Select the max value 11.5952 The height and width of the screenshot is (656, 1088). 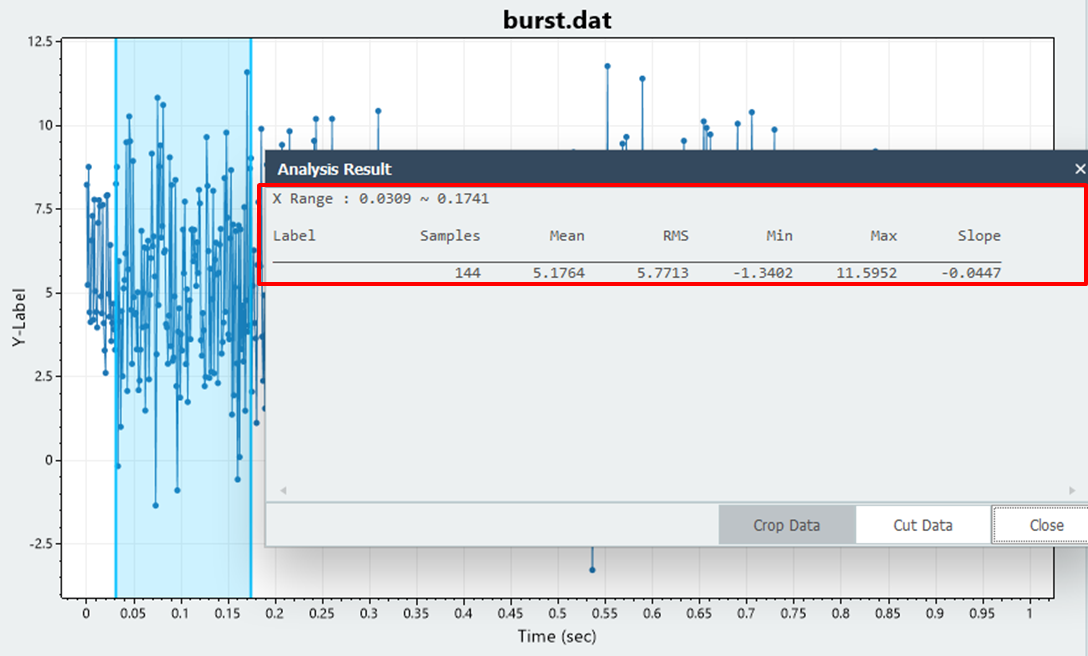coord(866,273)
